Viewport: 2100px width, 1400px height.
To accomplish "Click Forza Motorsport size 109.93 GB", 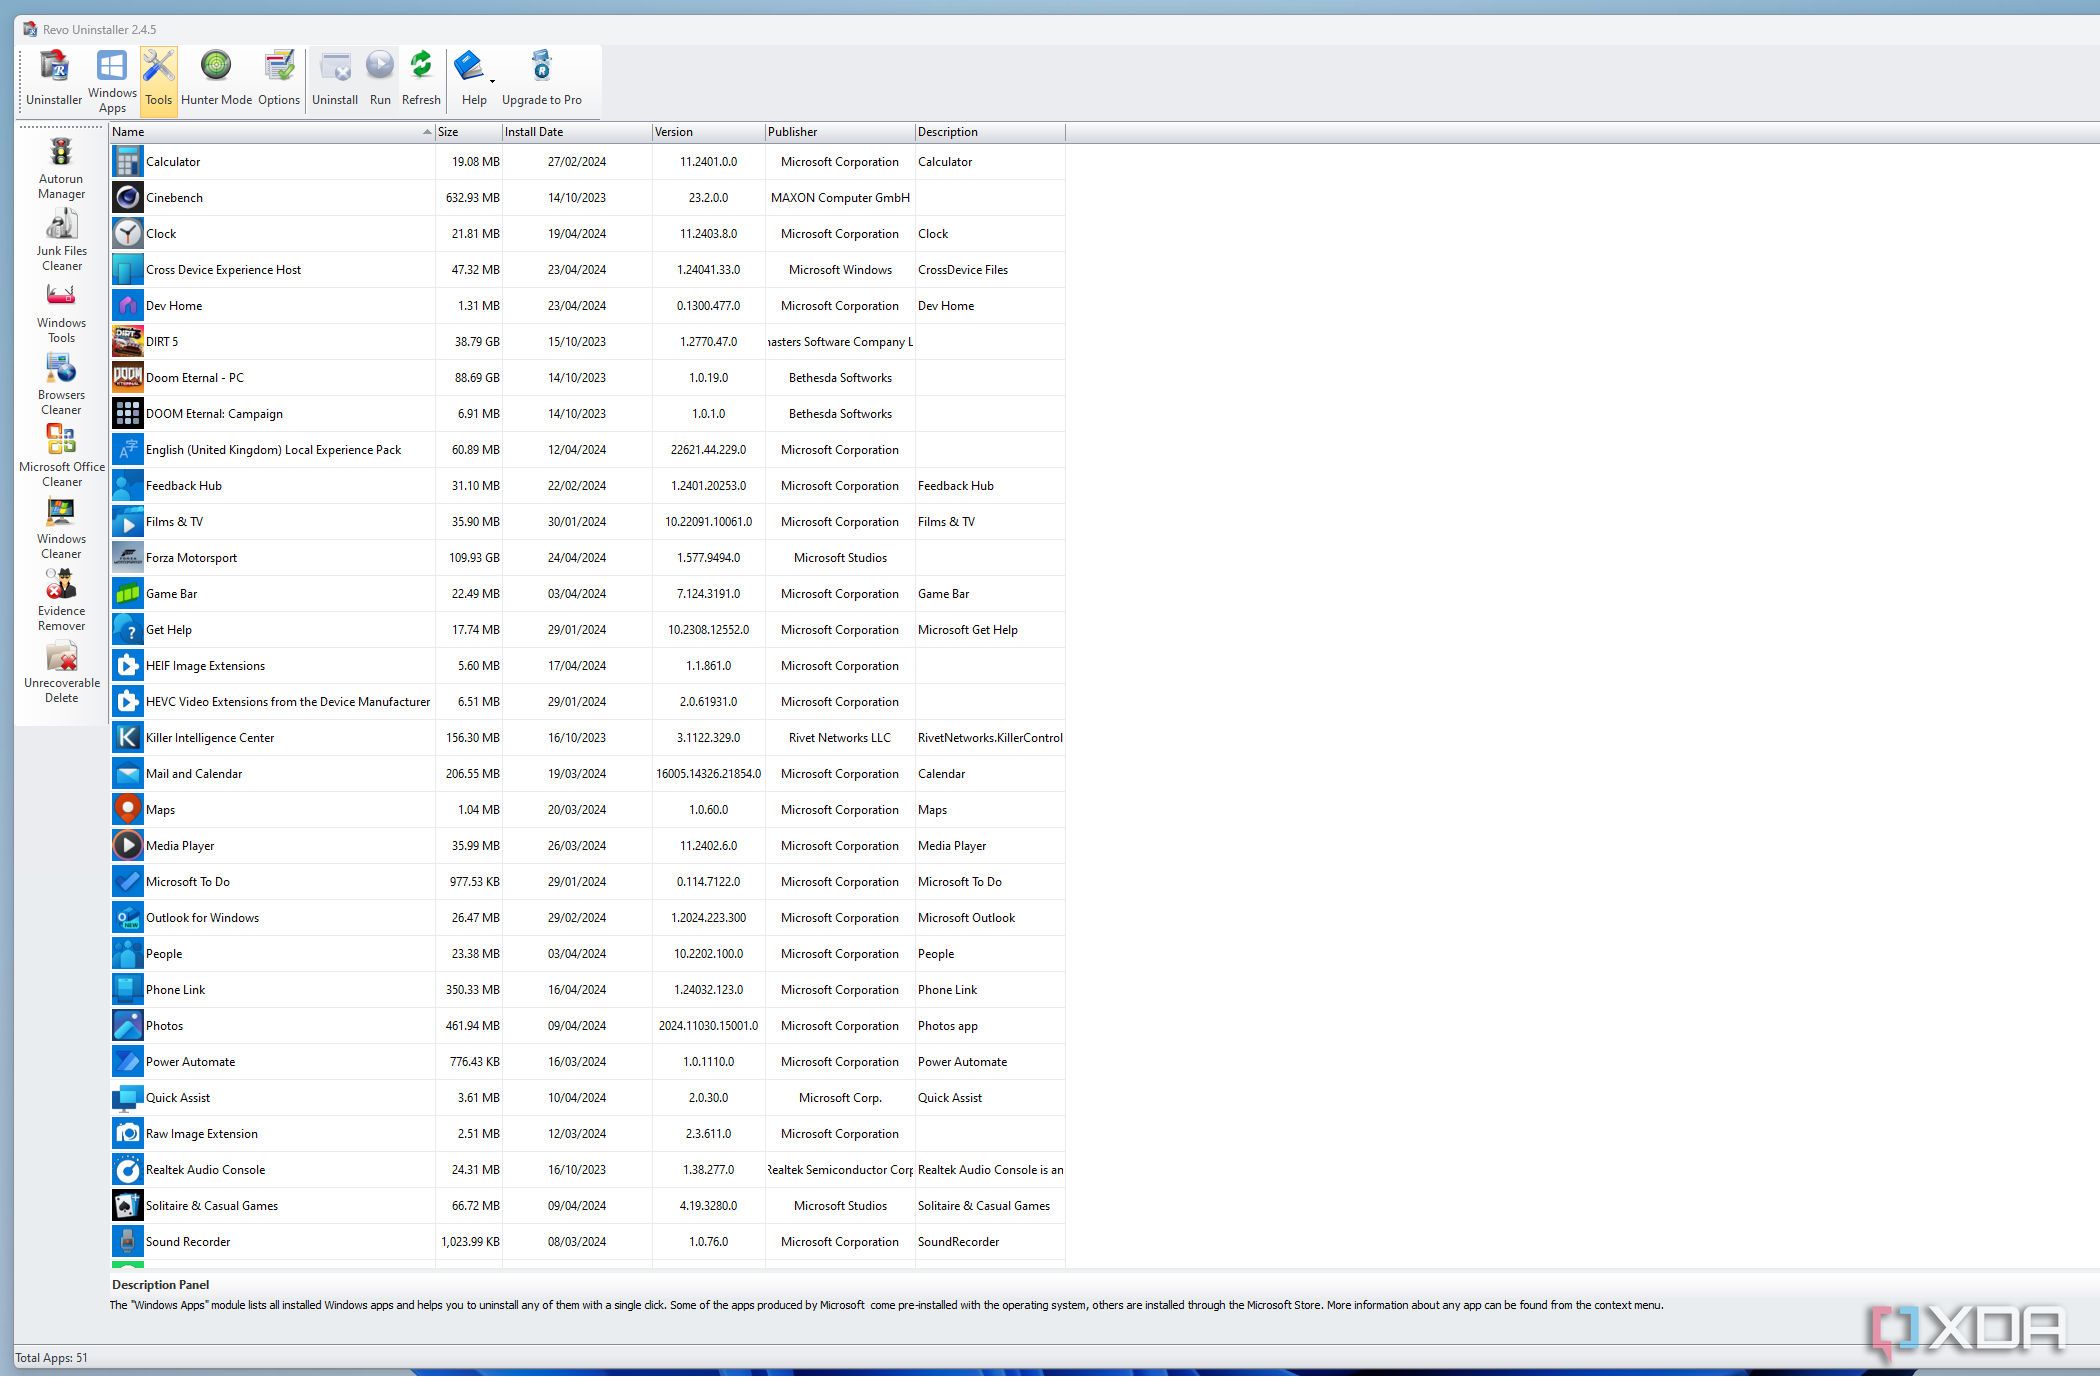I will 474,558.
